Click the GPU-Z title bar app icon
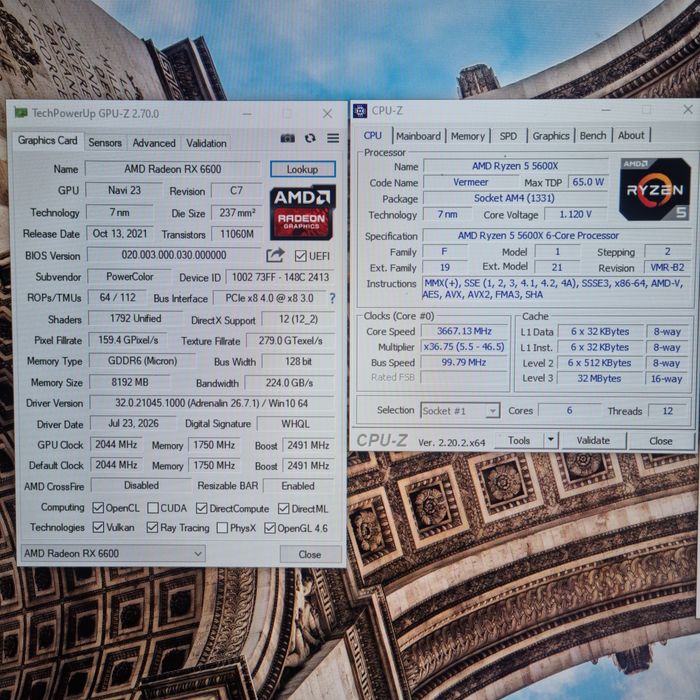The height and width of the screenshot is (700, 700). (21, 112)
